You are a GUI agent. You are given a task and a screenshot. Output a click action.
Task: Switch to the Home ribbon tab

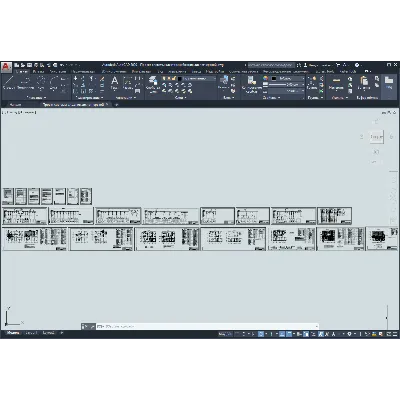22,72
